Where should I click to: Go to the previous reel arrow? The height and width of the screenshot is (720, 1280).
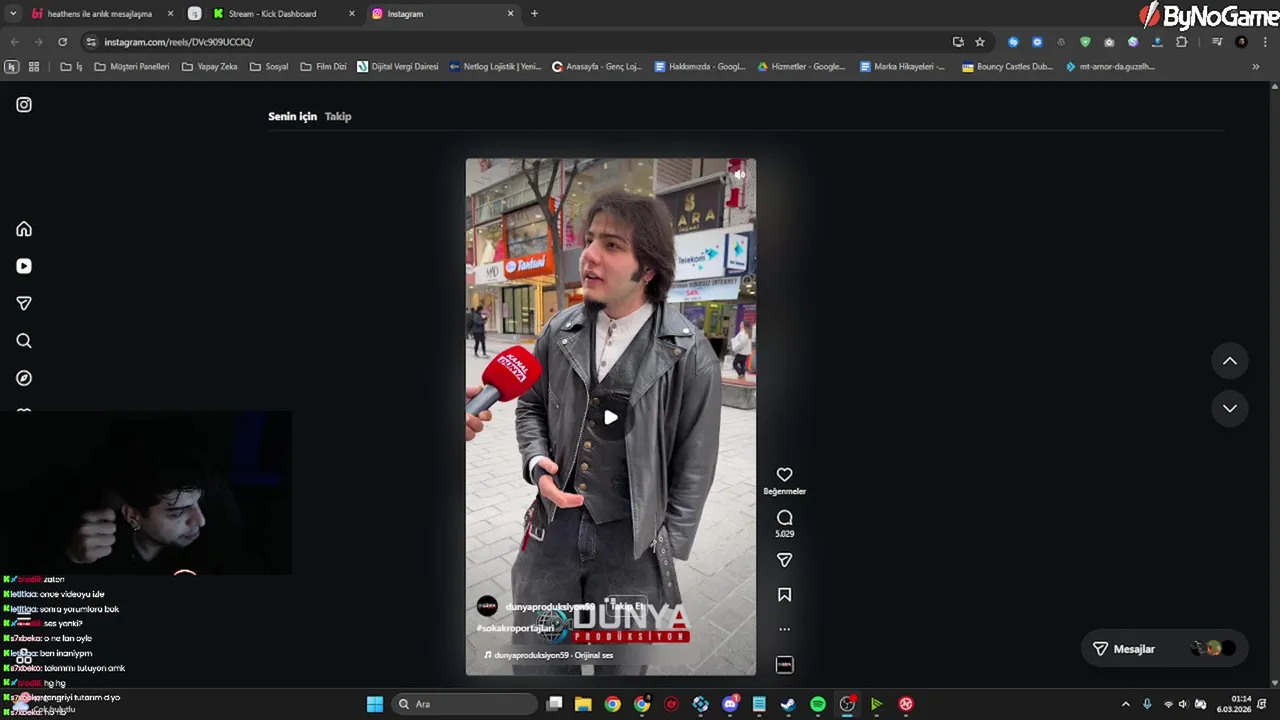click(1230, 361)
